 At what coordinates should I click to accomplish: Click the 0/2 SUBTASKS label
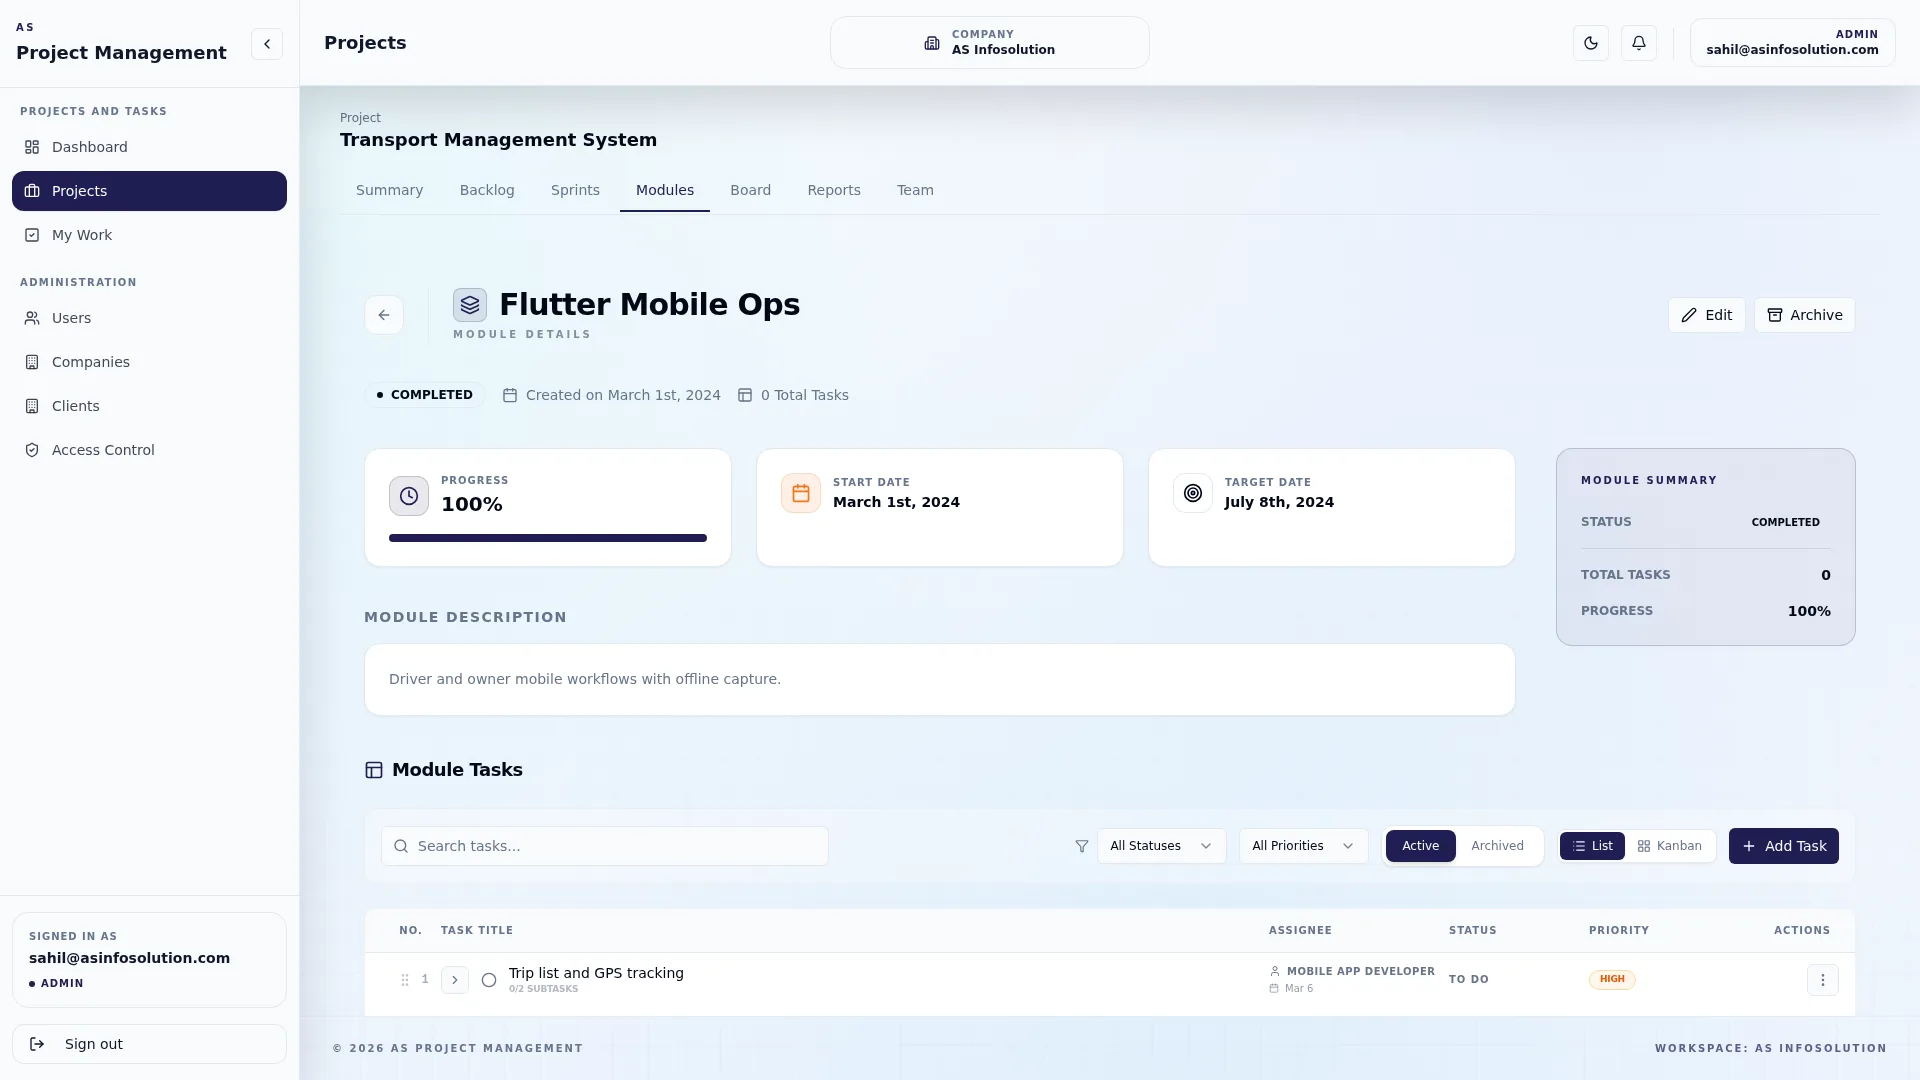tap(543, 989)
